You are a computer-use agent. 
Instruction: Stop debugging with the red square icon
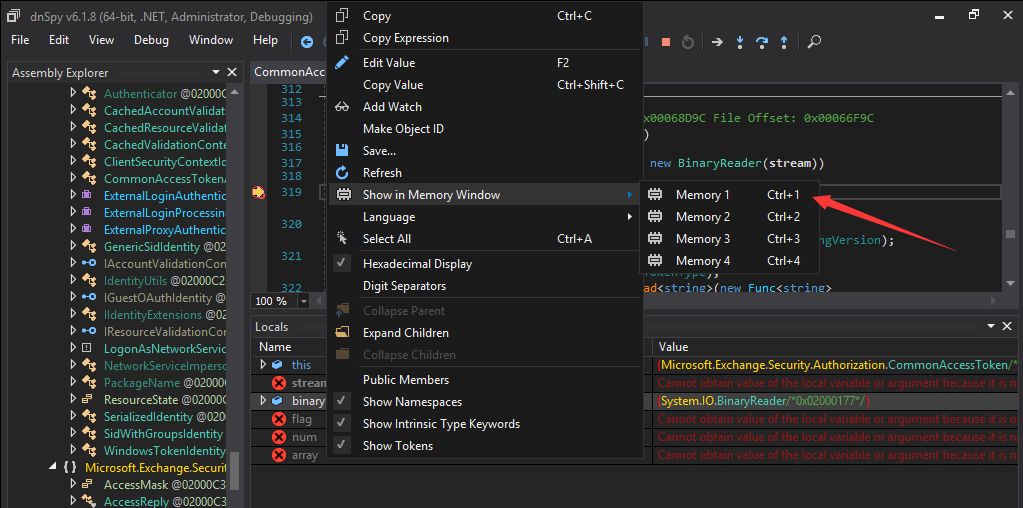tap(666, 42)
